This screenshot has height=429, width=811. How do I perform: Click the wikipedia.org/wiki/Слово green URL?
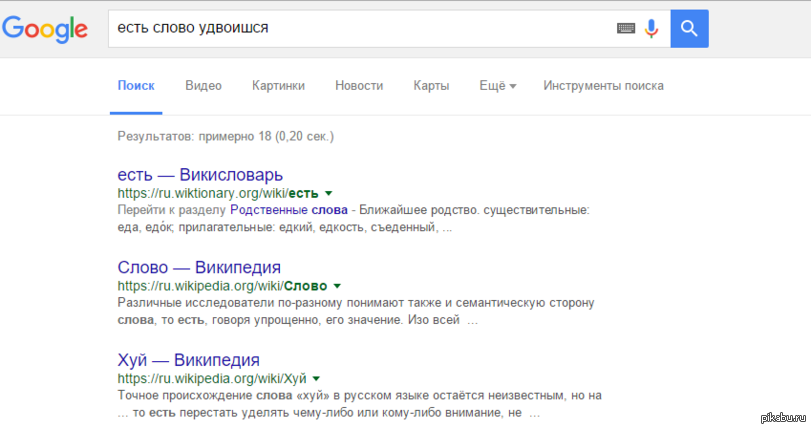[x=222, y=286]
